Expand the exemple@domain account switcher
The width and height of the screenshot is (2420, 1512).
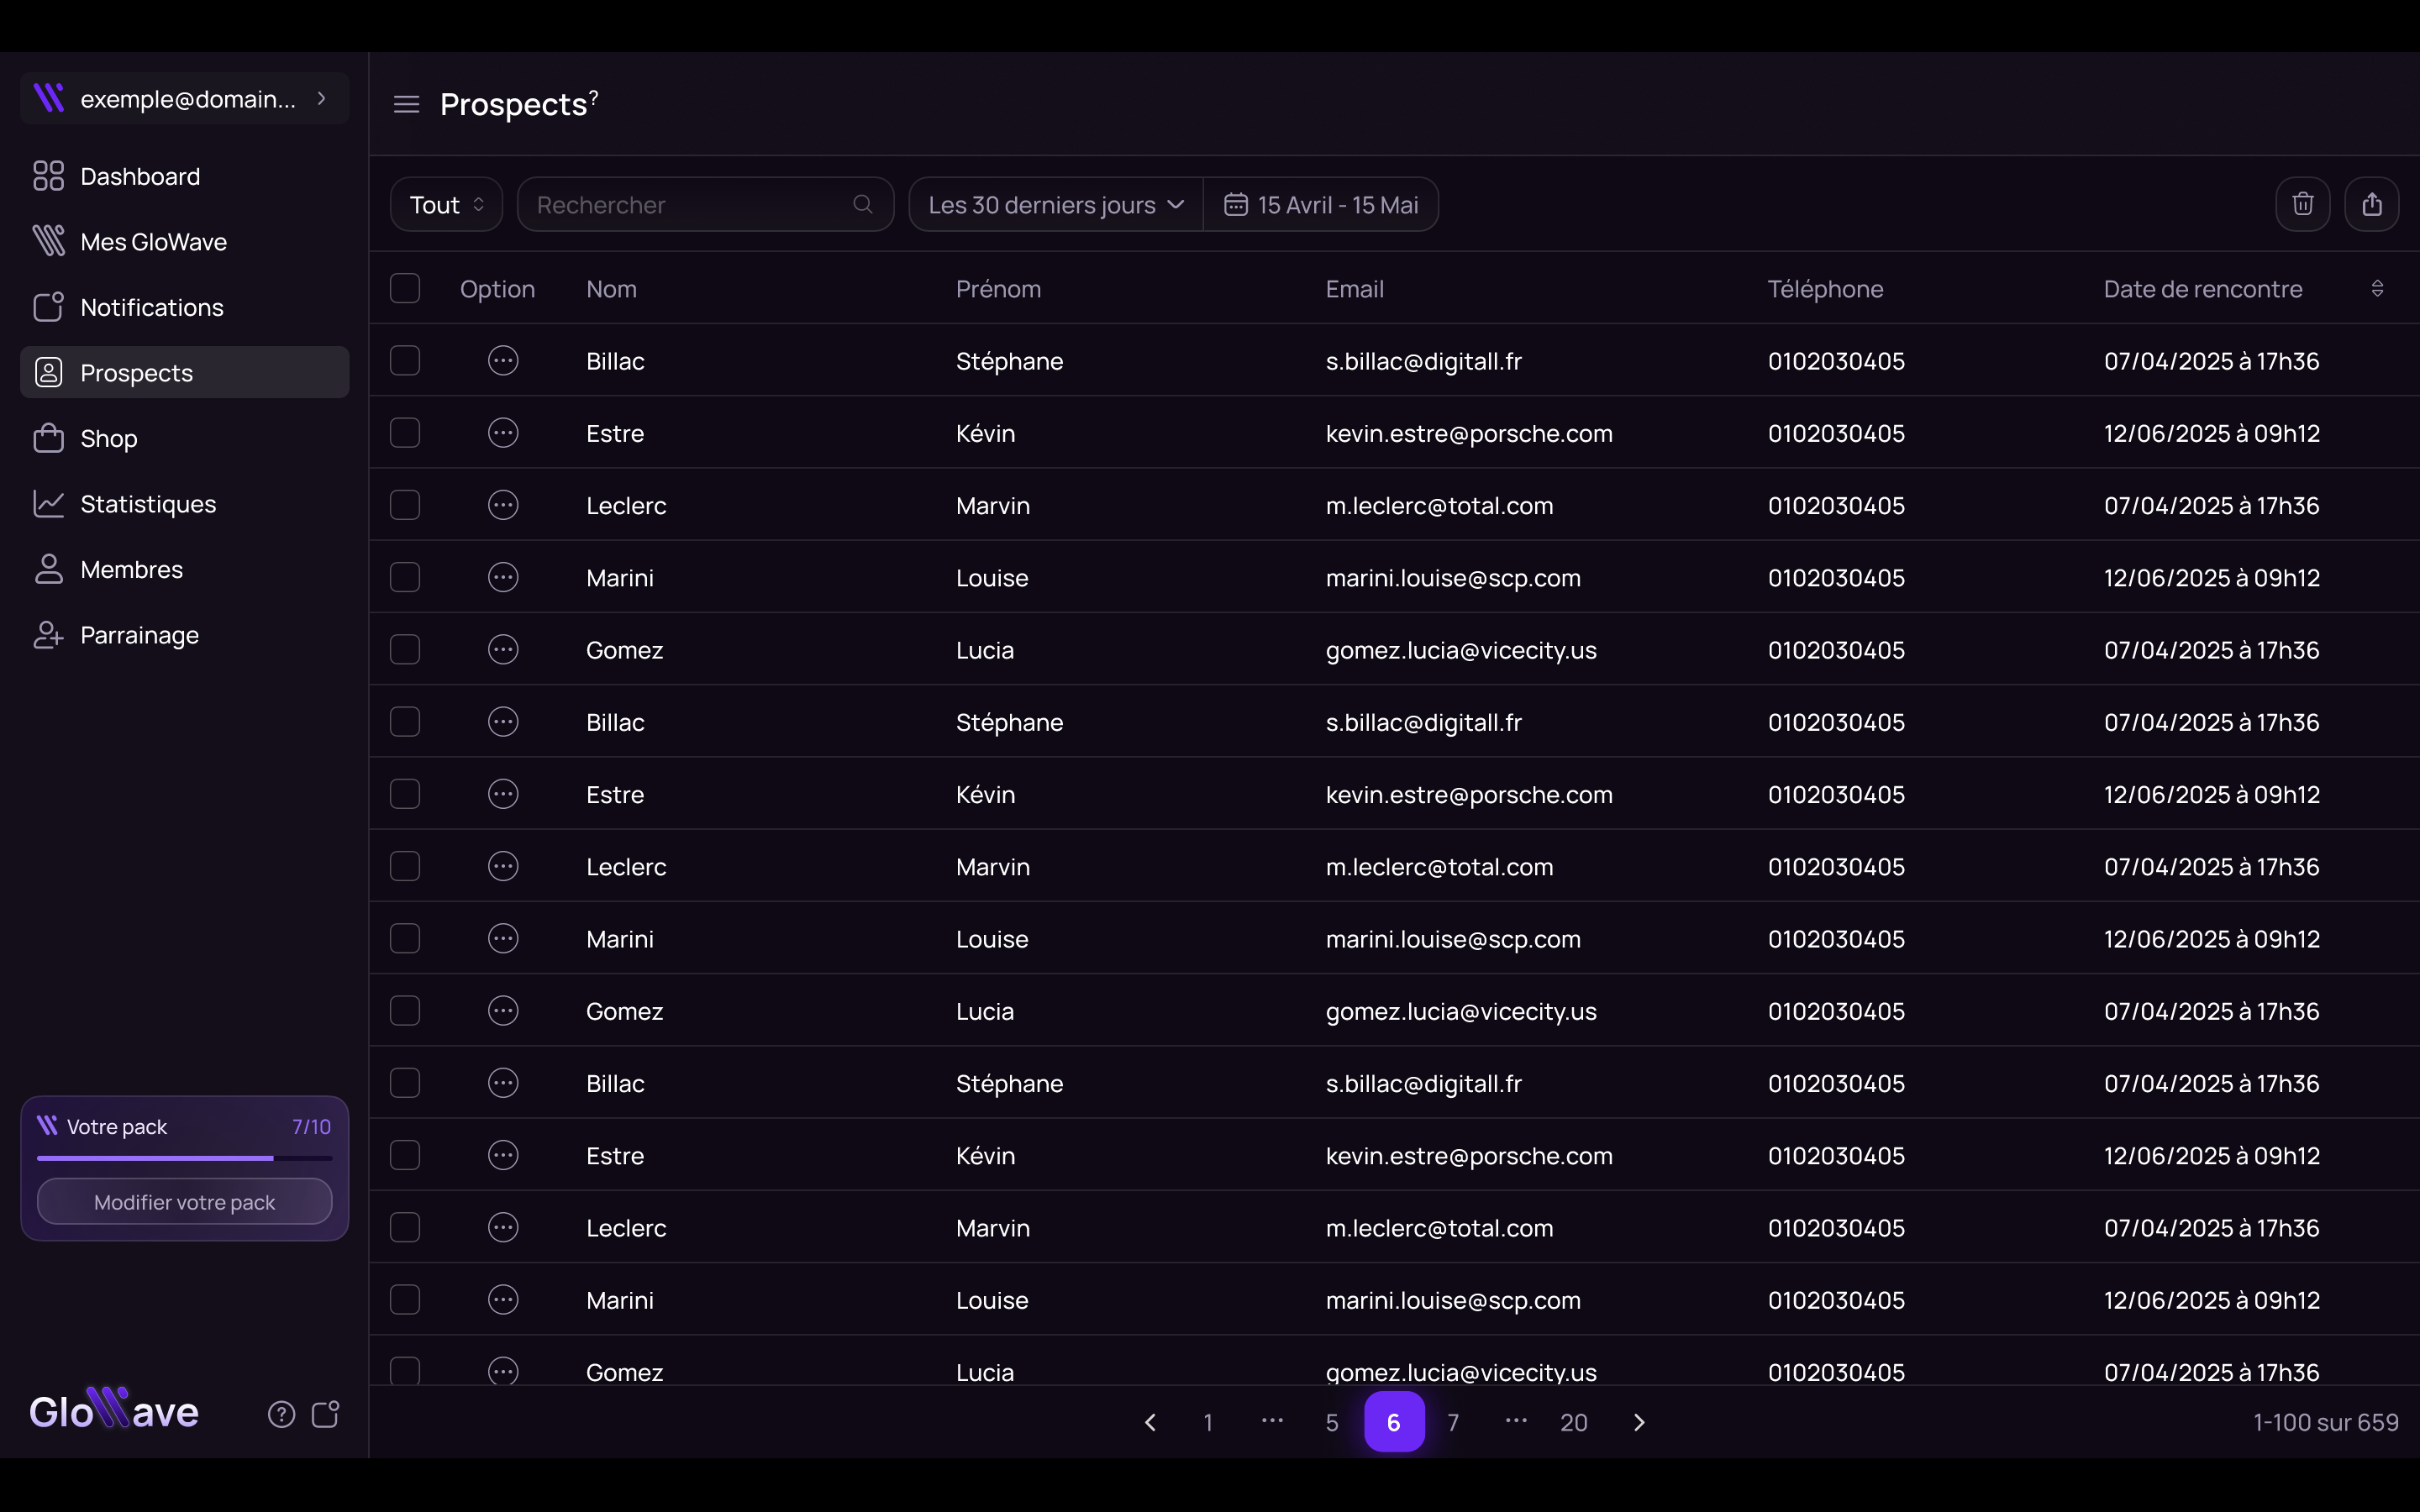pos(184,99)
